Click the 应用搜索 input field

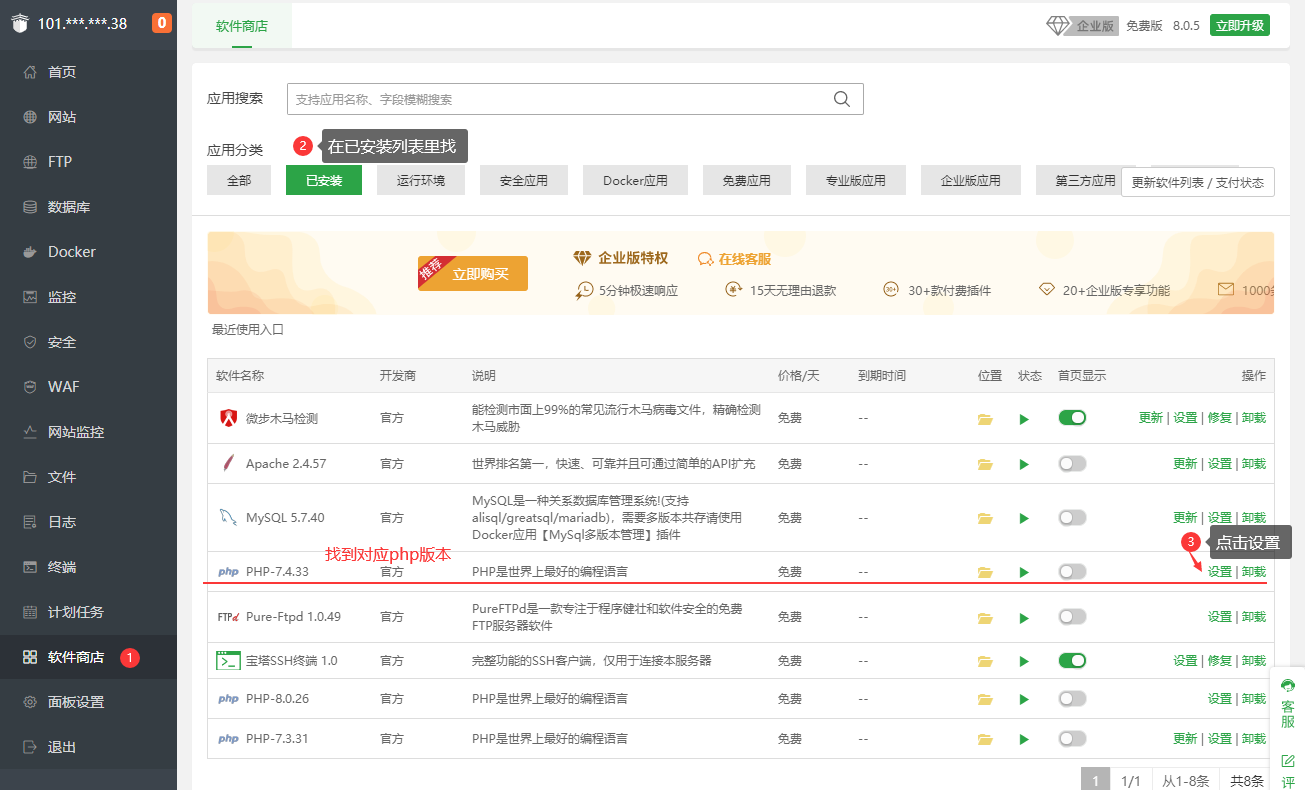pyautogui.click(x=575, y=99)
